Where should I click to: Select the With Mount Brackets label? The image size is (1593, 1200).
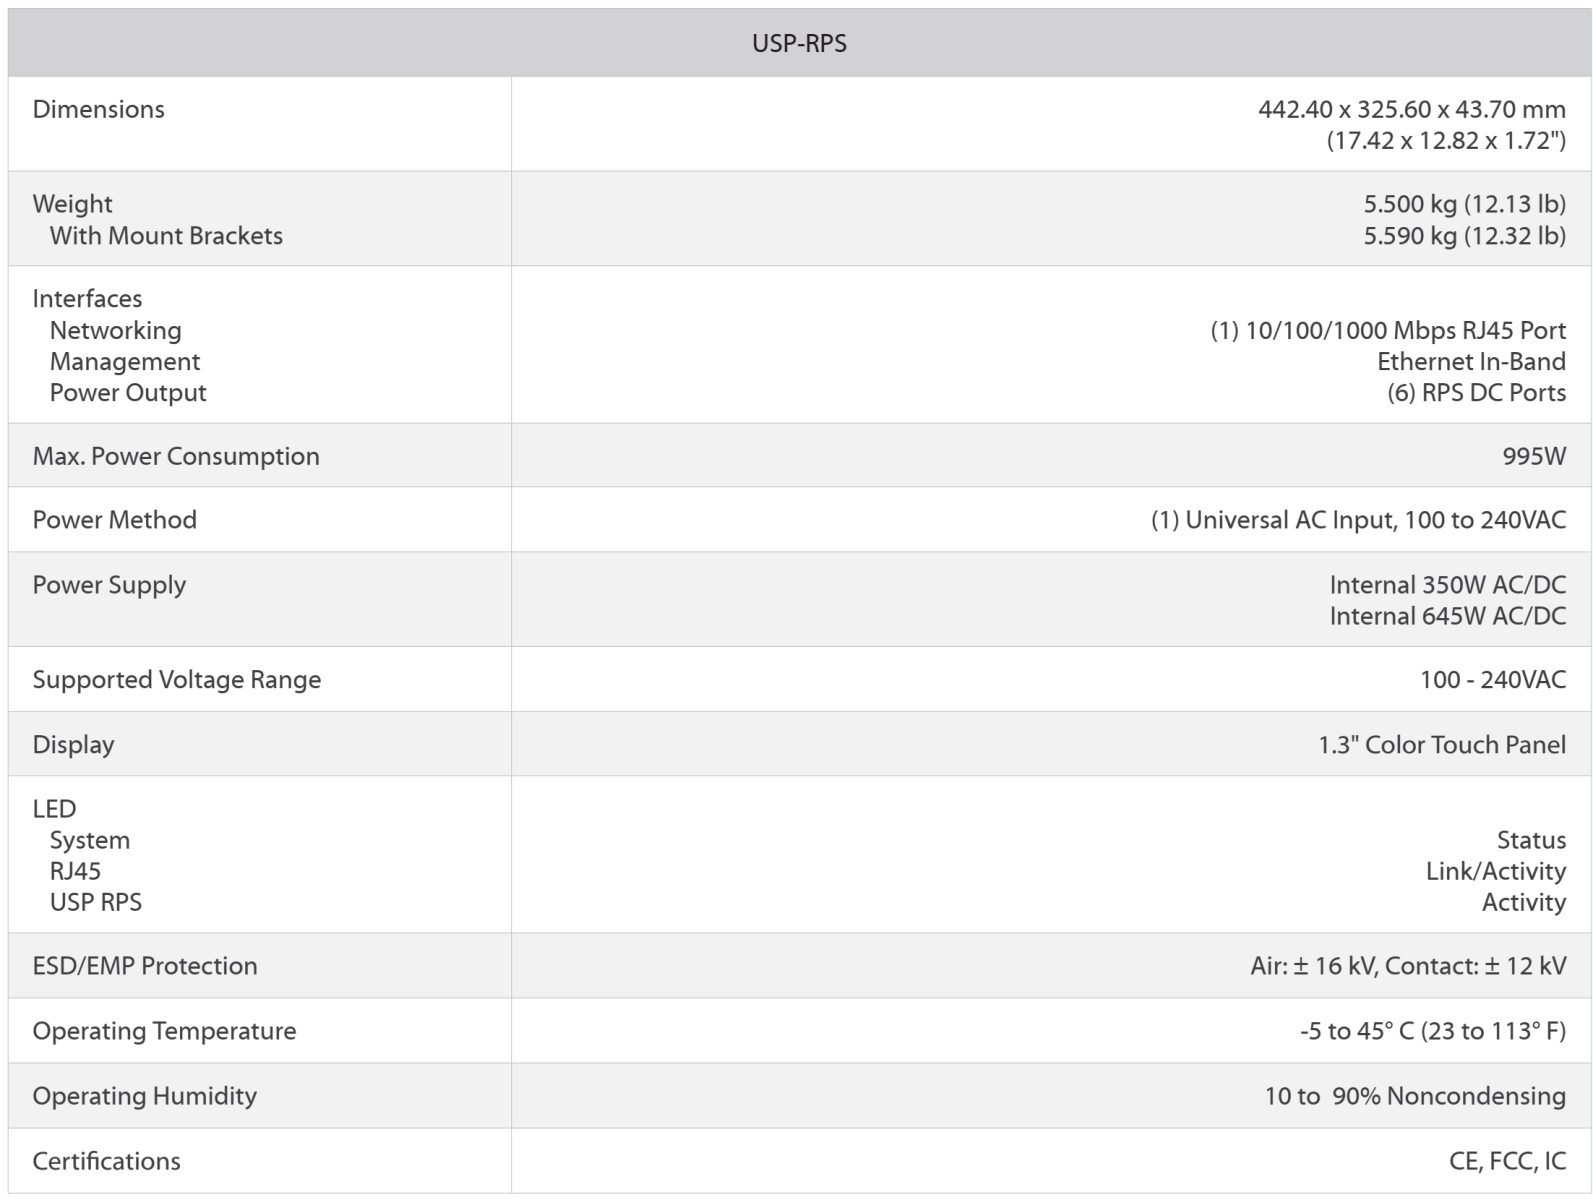[x=166, y=236]
